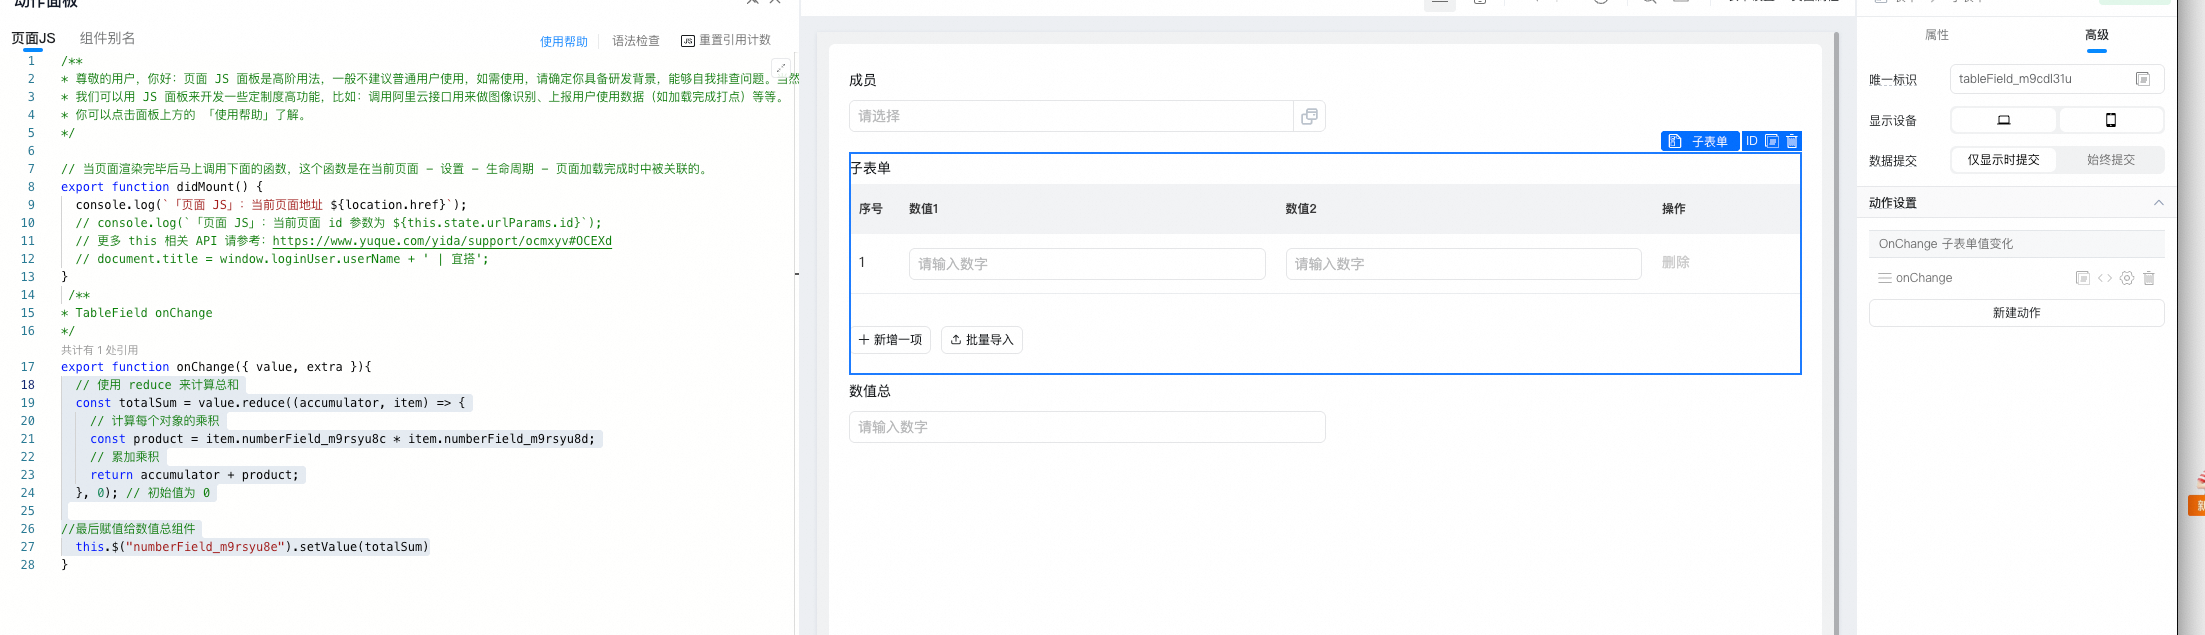Image resolution: width=2205 pixels, height=635 pixels.
Task: Collapse the 动作设置 section
Action: 2158,203
